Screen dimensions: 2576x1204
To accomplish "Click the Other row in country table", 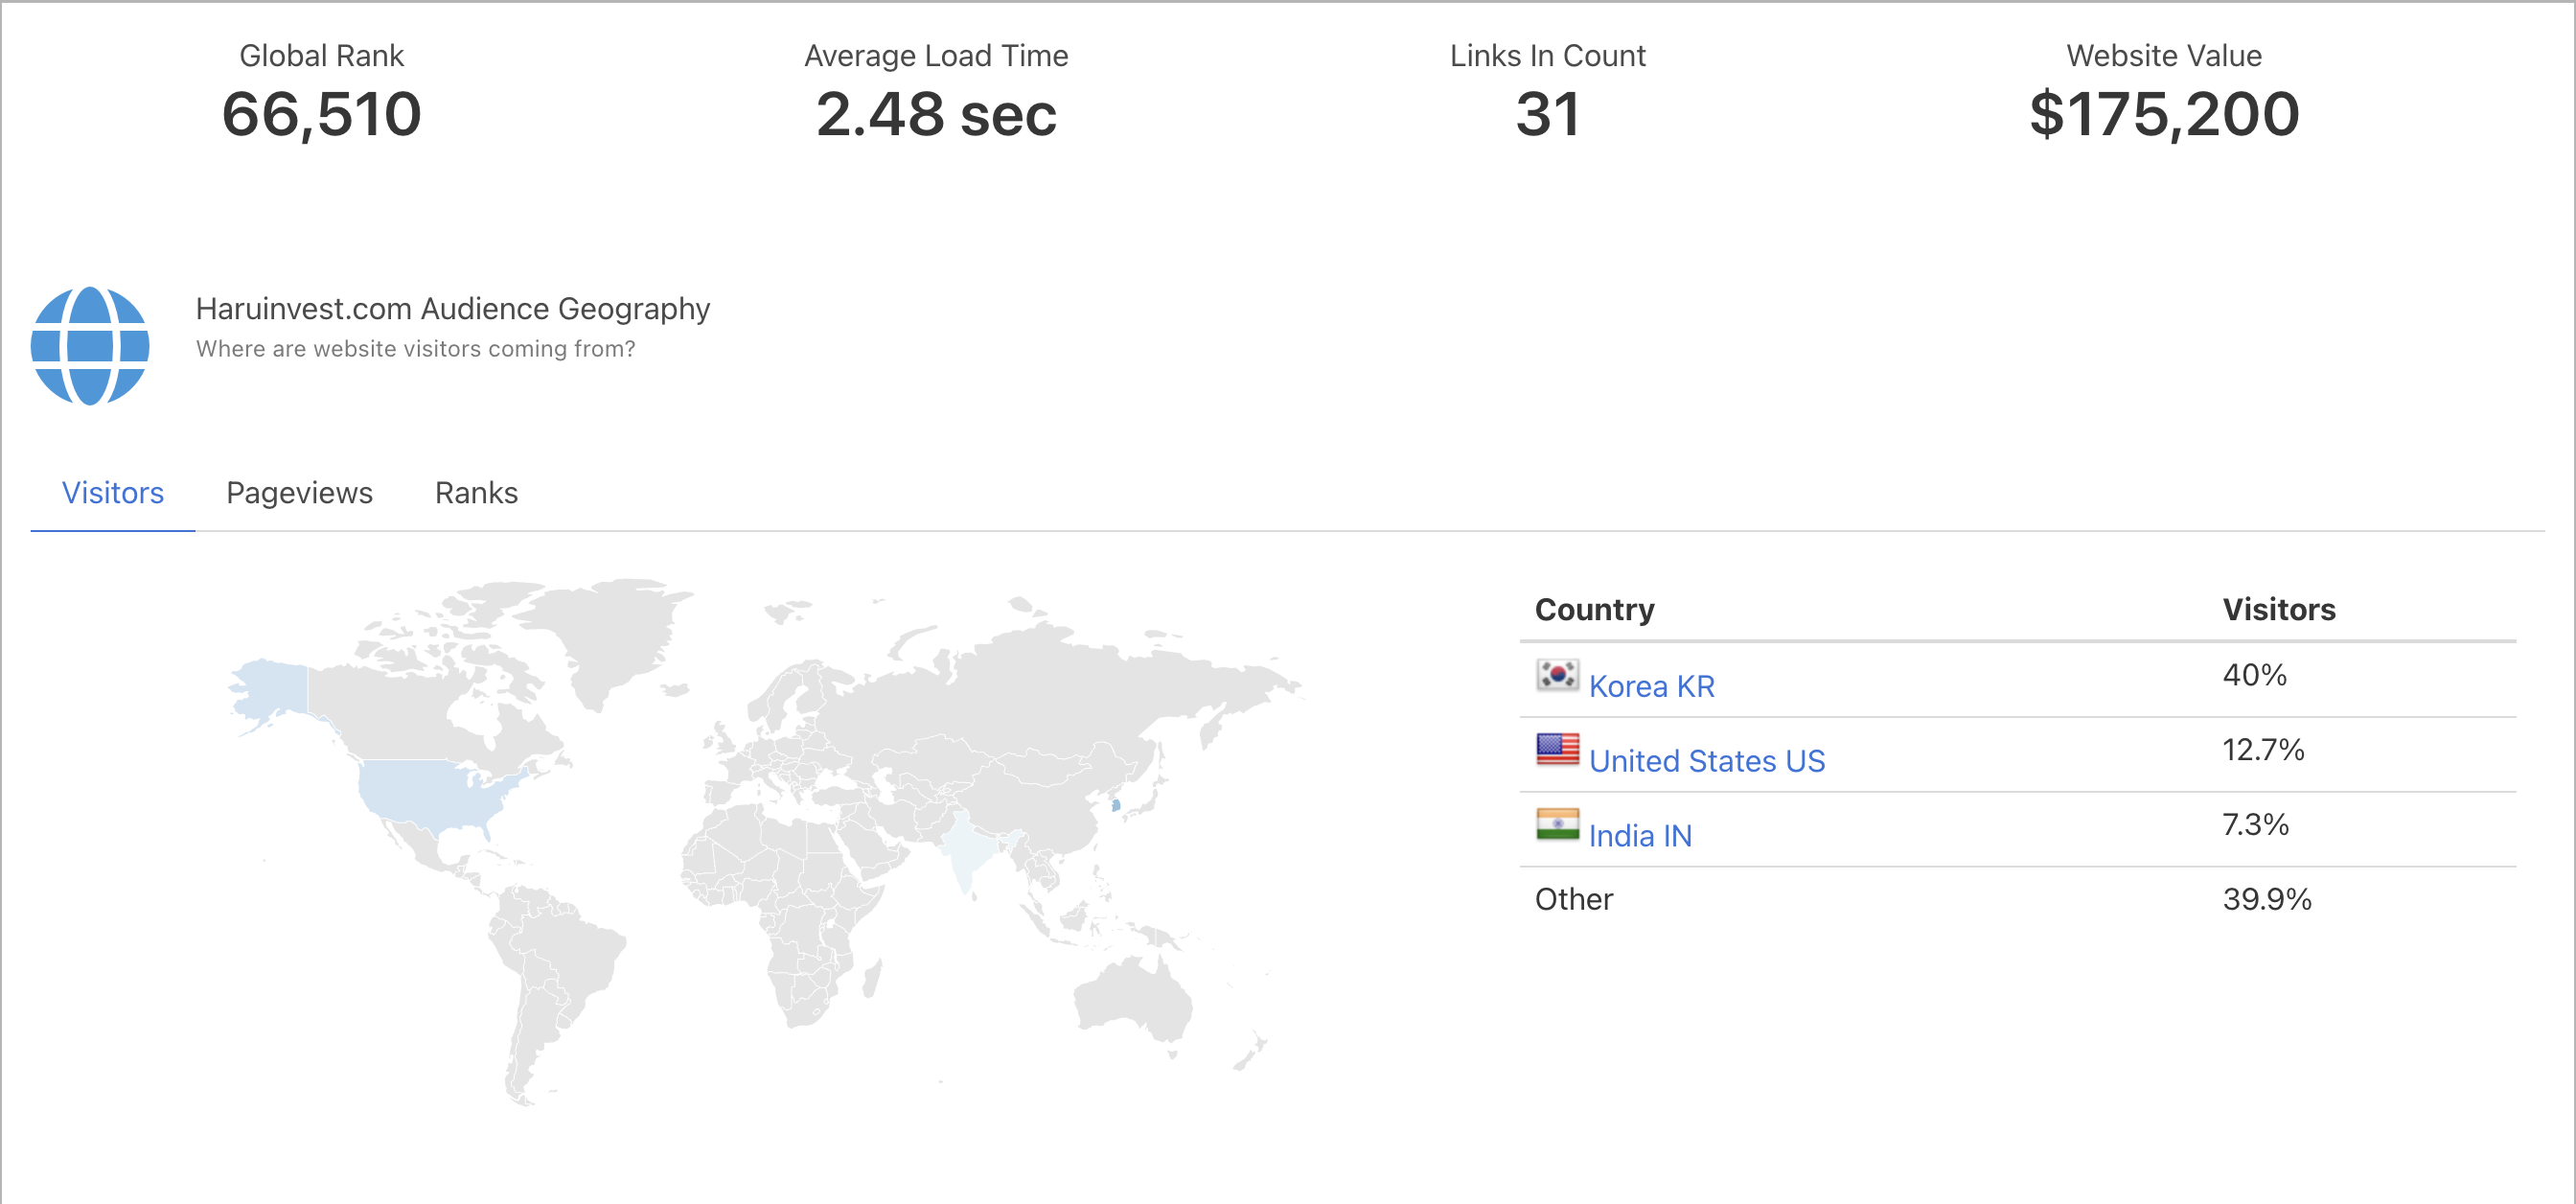I will (x=1574, y=899).
